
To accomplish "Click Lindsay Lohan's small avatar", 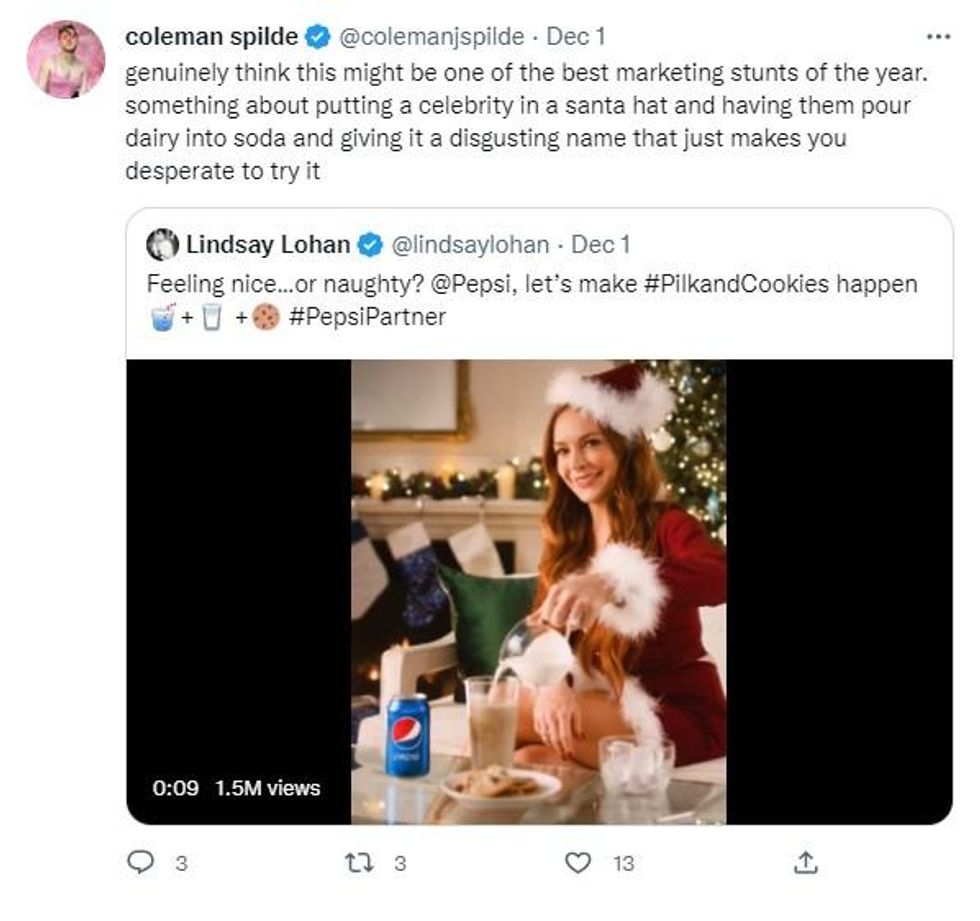I will click(x=162, y=245).
